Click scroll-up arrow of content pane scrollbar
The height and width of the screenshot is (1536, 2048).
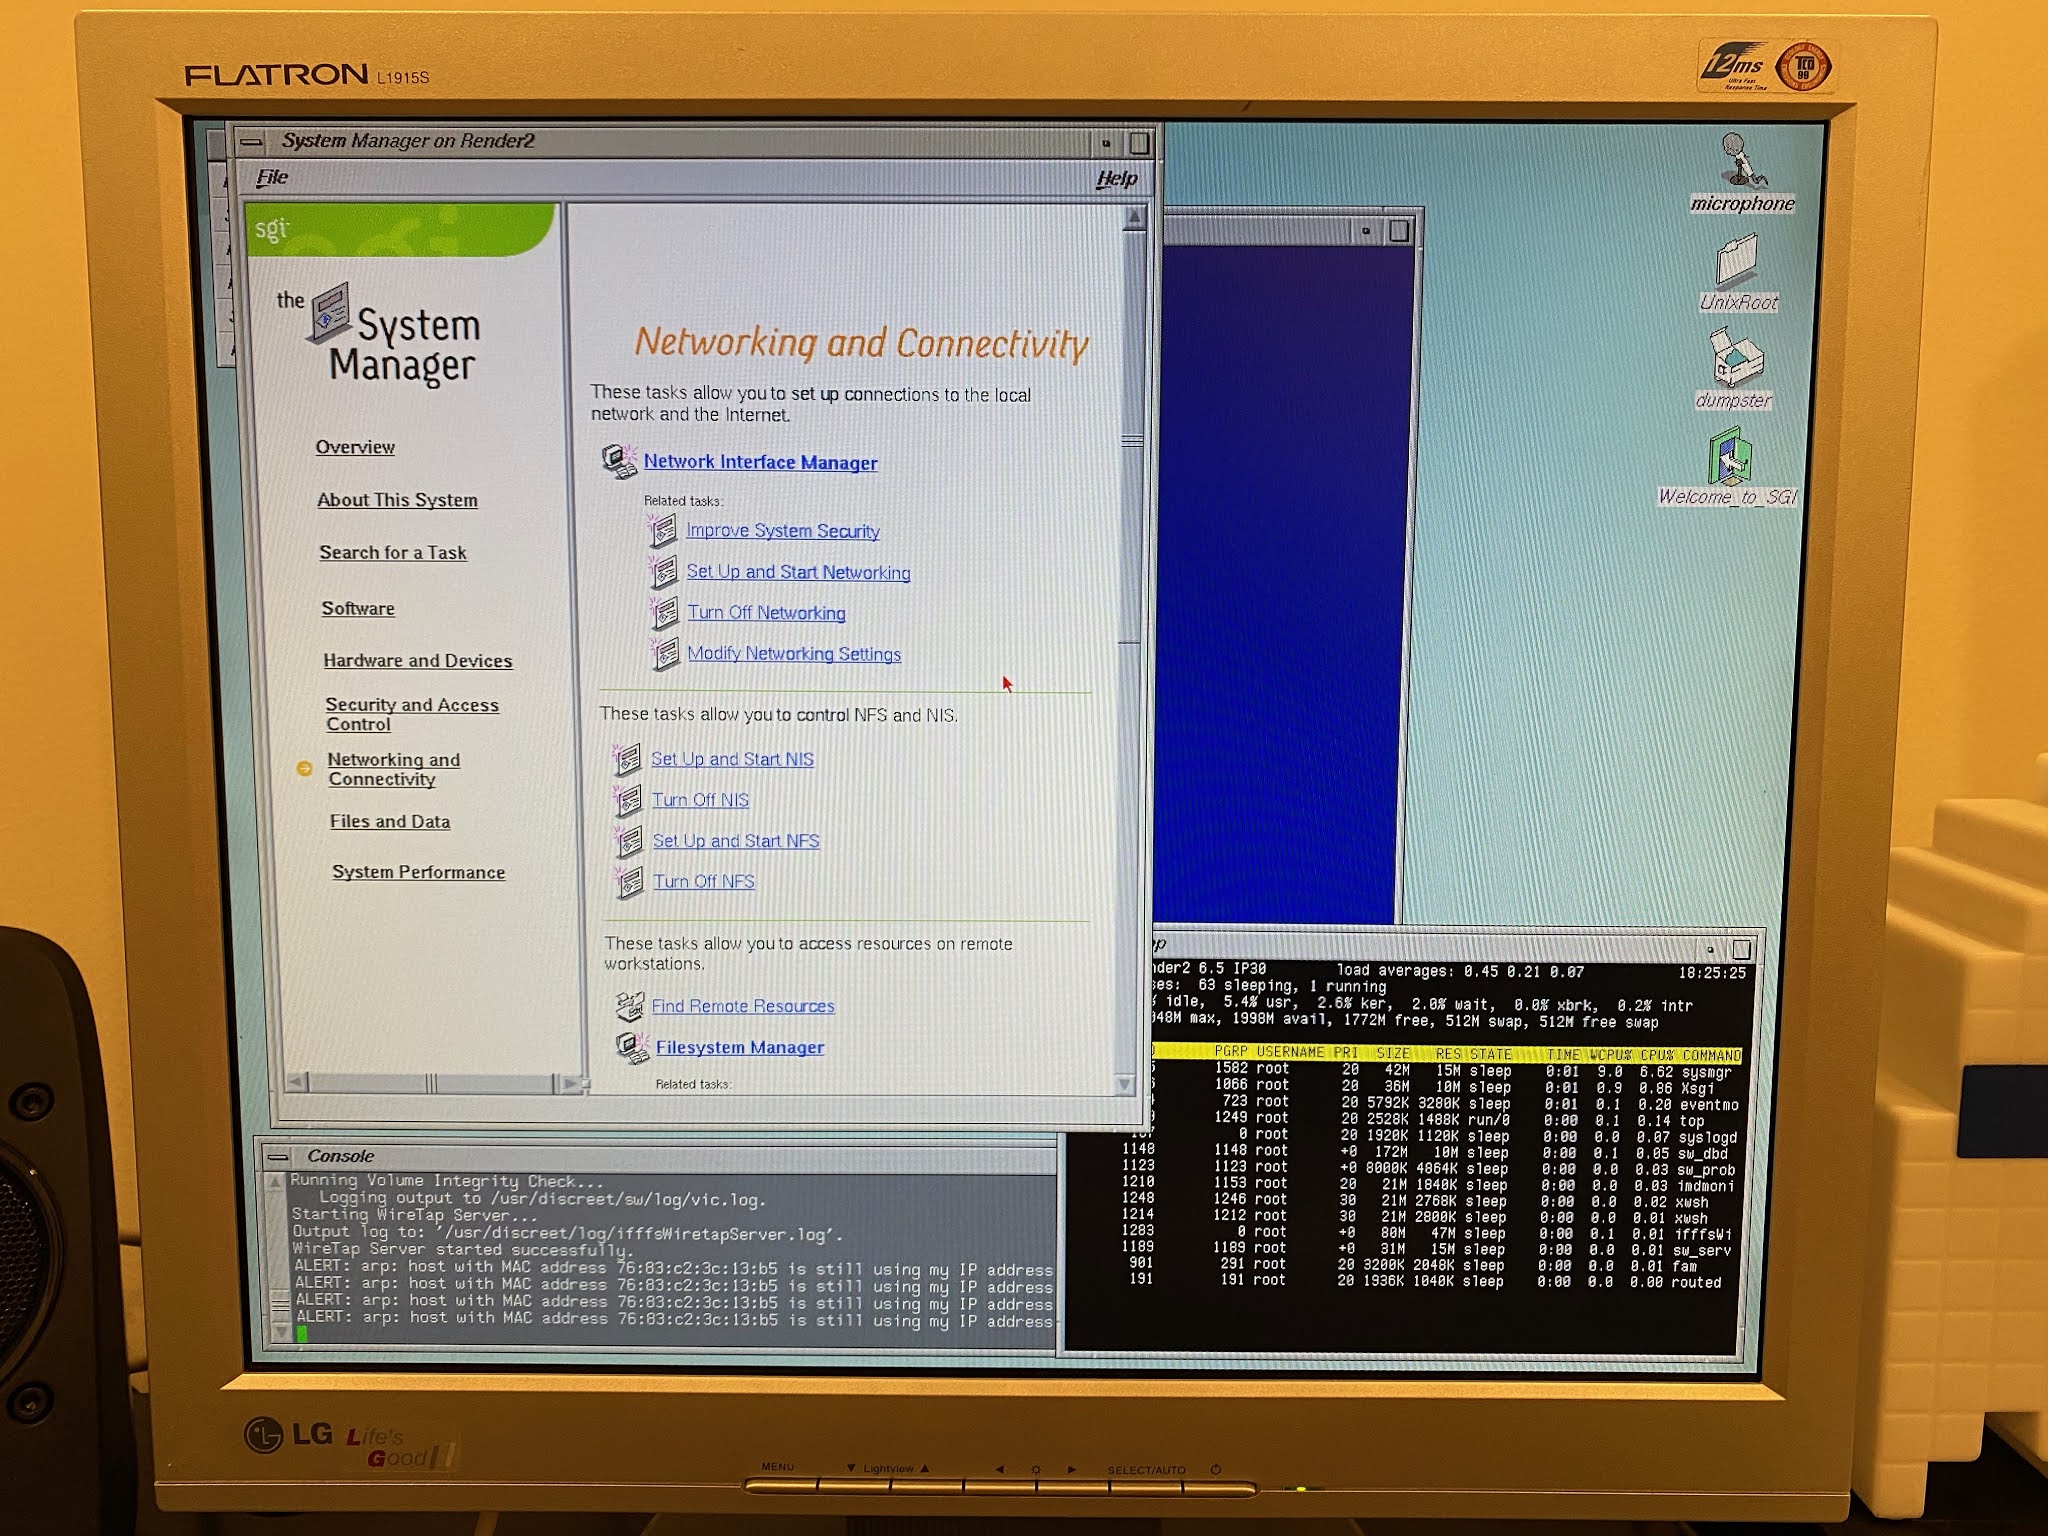coord(1134,217)
